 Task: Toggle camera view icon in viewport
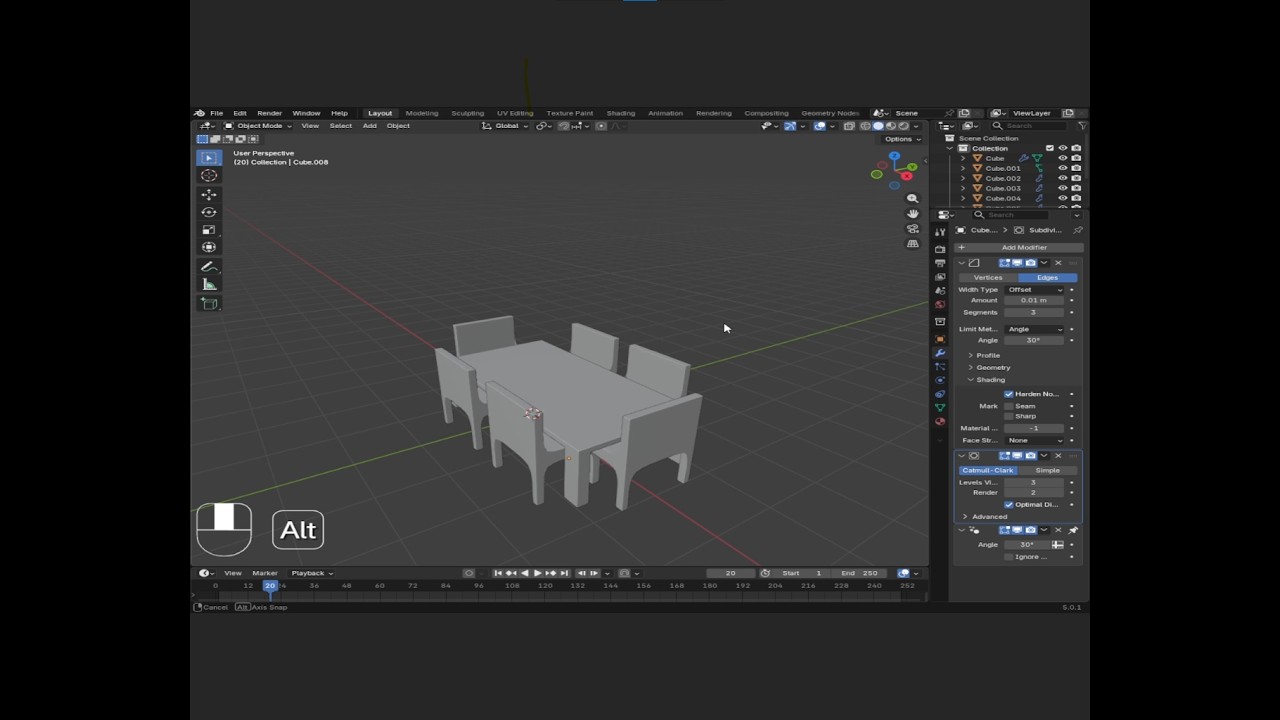point(912,229)
